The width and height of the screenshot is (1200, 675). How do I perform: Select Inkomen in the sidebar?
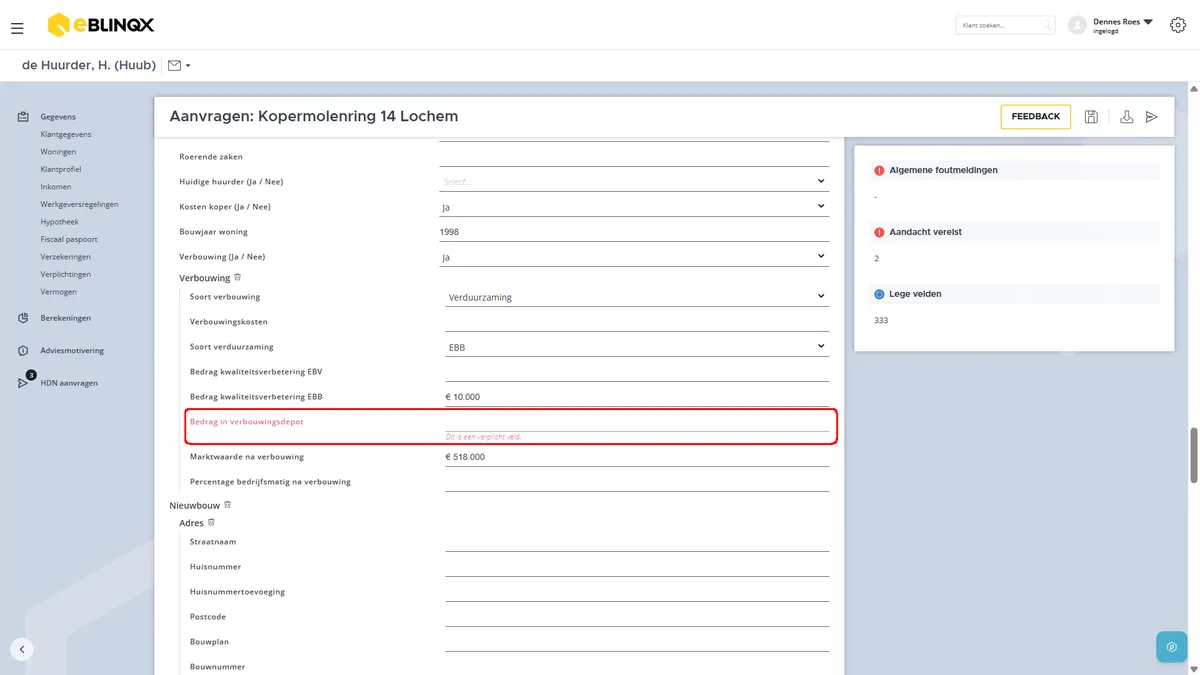(x=56, y=187)
